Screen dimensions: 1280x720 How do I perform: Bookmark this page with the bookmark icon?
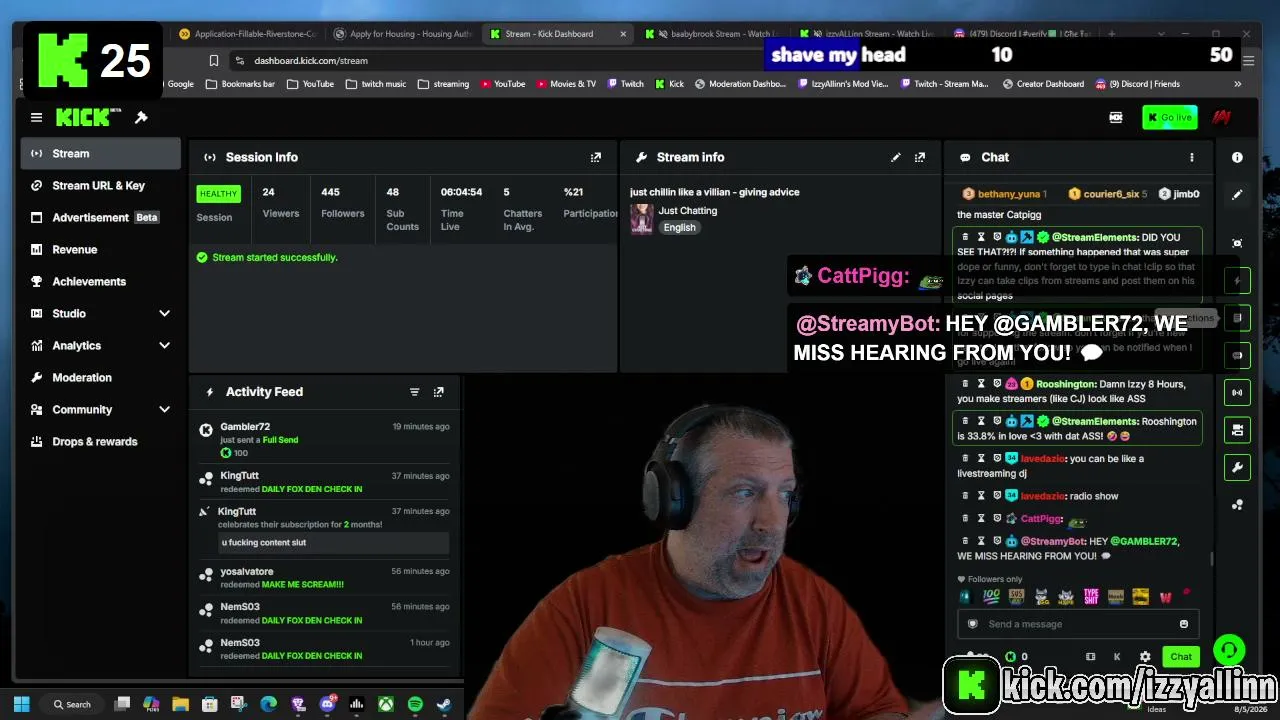(x=213, y=60)
